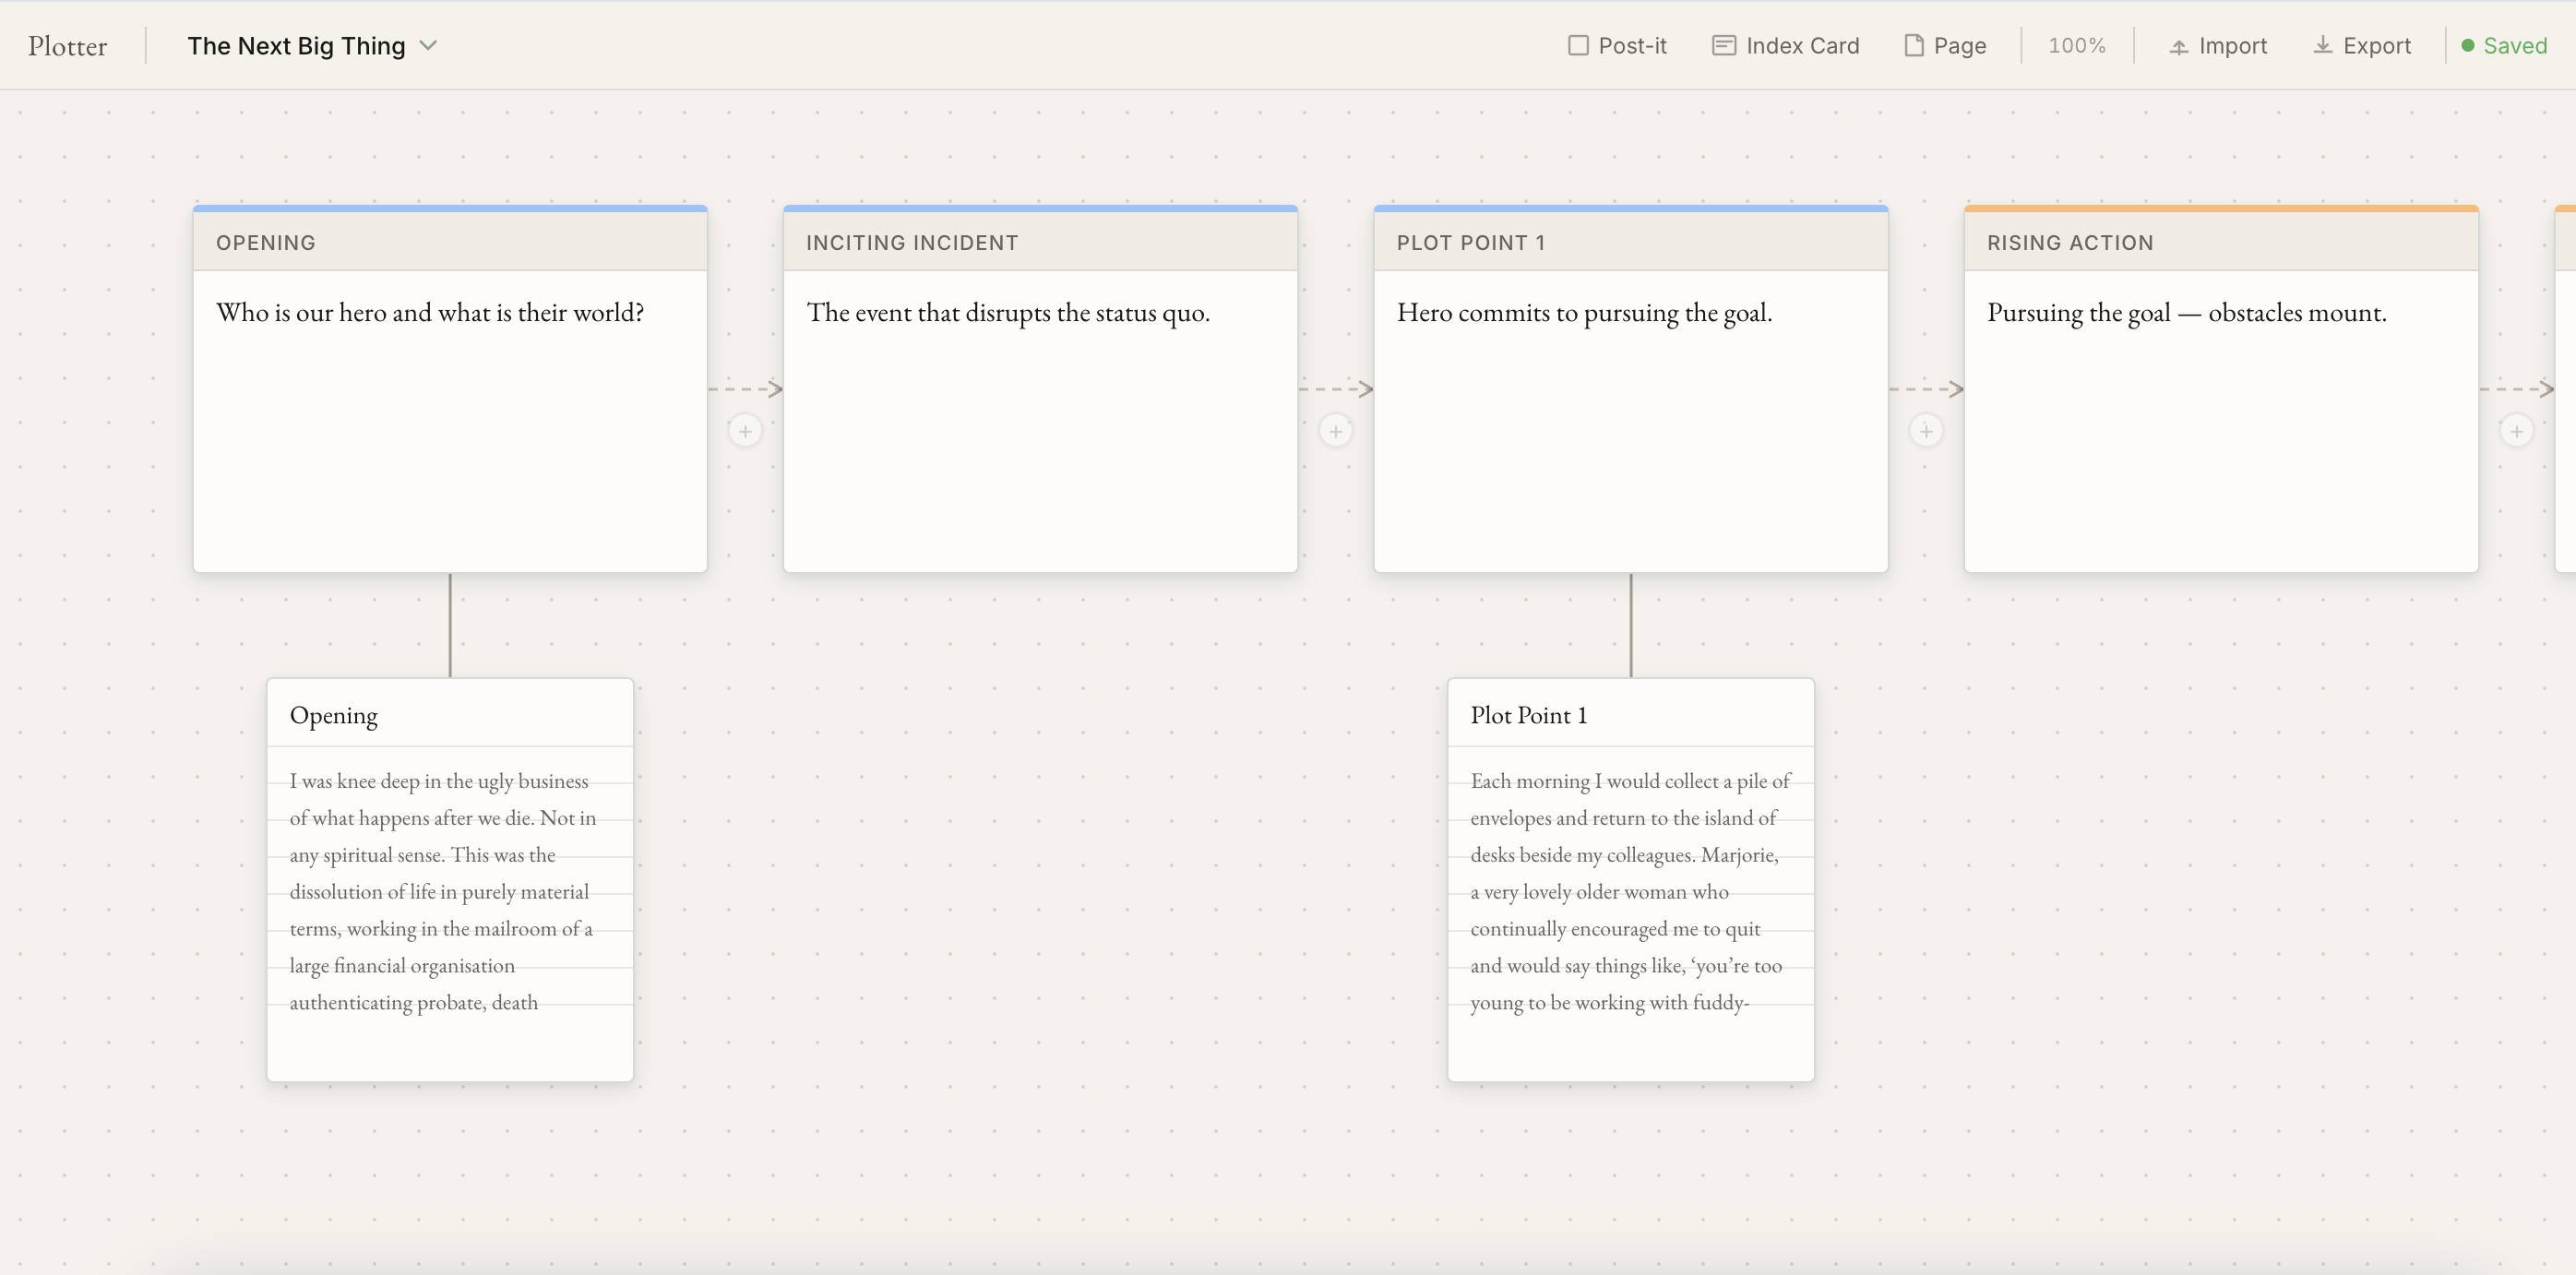Screen dimensions: 2576x1275
Task: Click plus button between Inciting Incident and Plot Point 1
Action: click(x=1336, y=432)
